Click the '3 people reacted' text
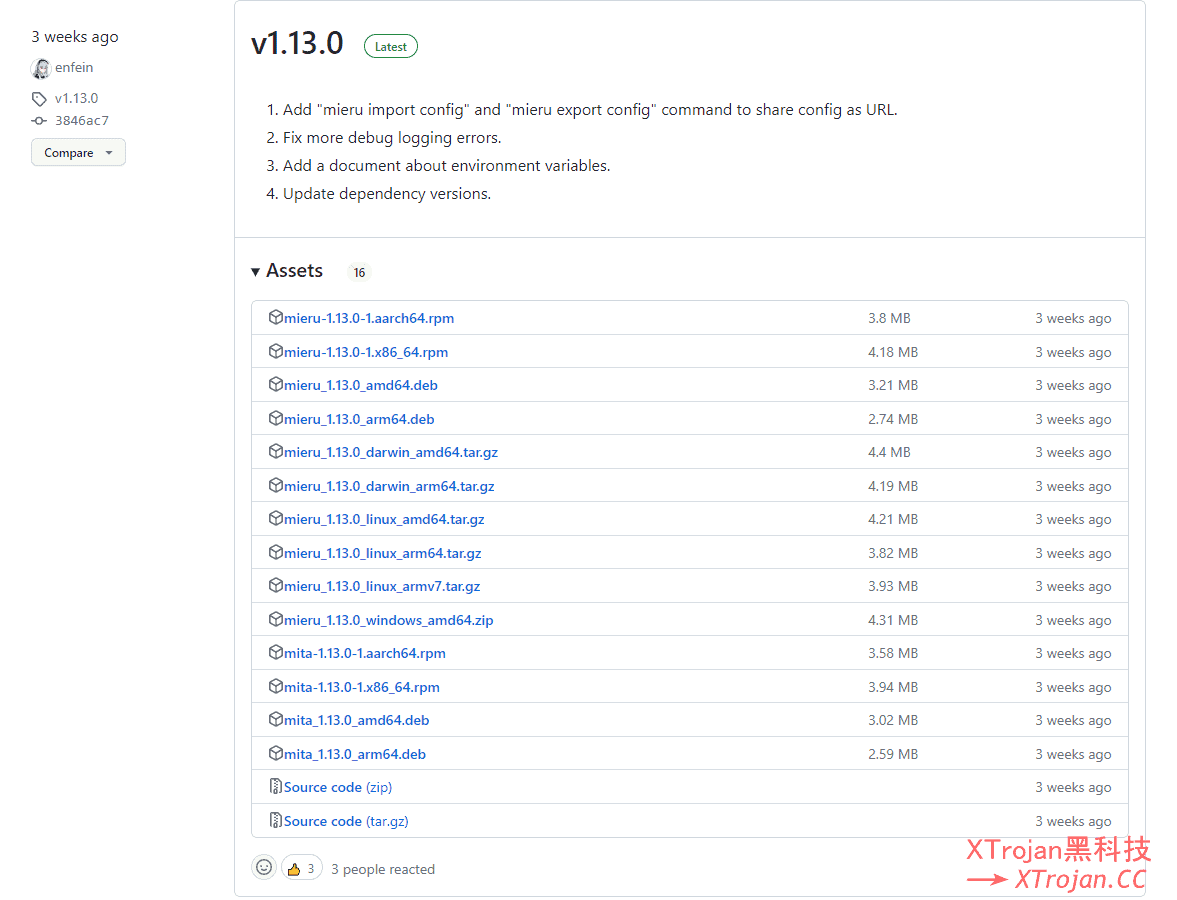Image resolution: width=1177 pixels, height=900 pixels. [x=383, y=869]
